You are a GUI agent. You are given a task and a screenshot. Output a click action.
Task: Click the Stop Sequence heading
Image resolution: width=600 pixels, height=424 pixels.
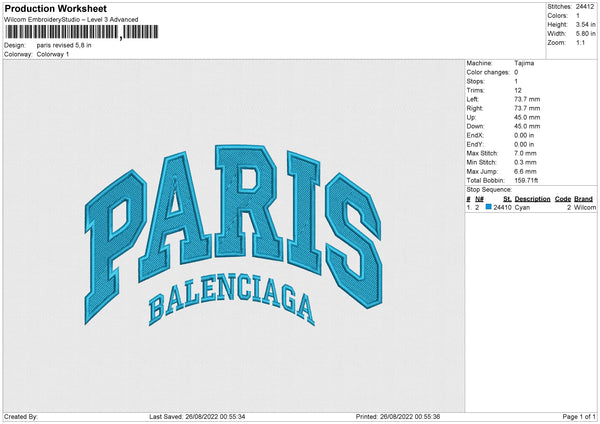[489, 189]
